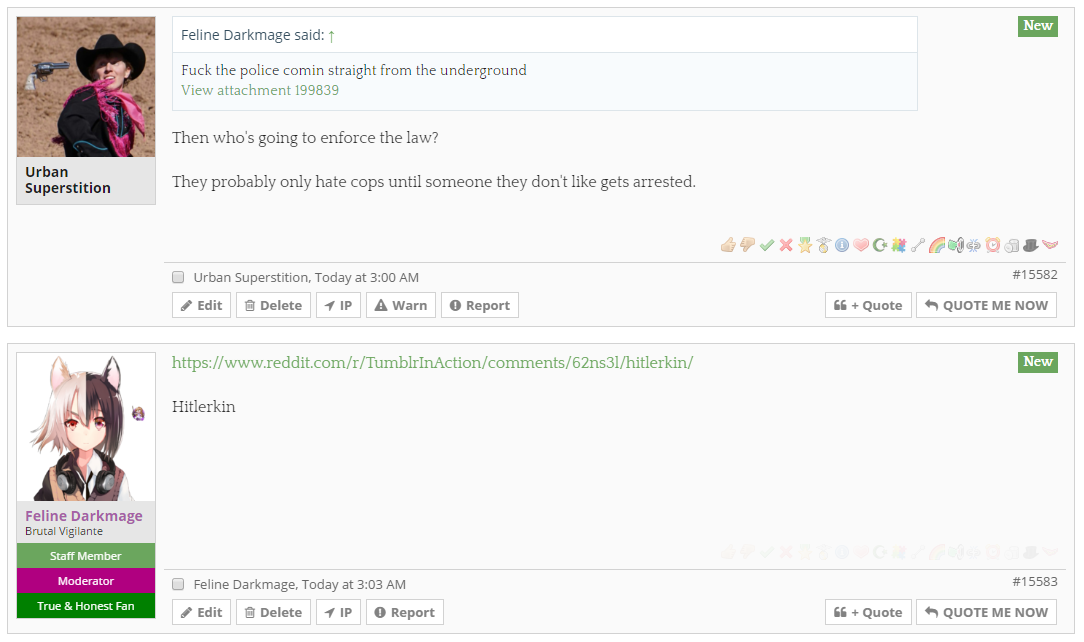
Task: Click broken chain link rating on post #15582
Action: (973, 245)
